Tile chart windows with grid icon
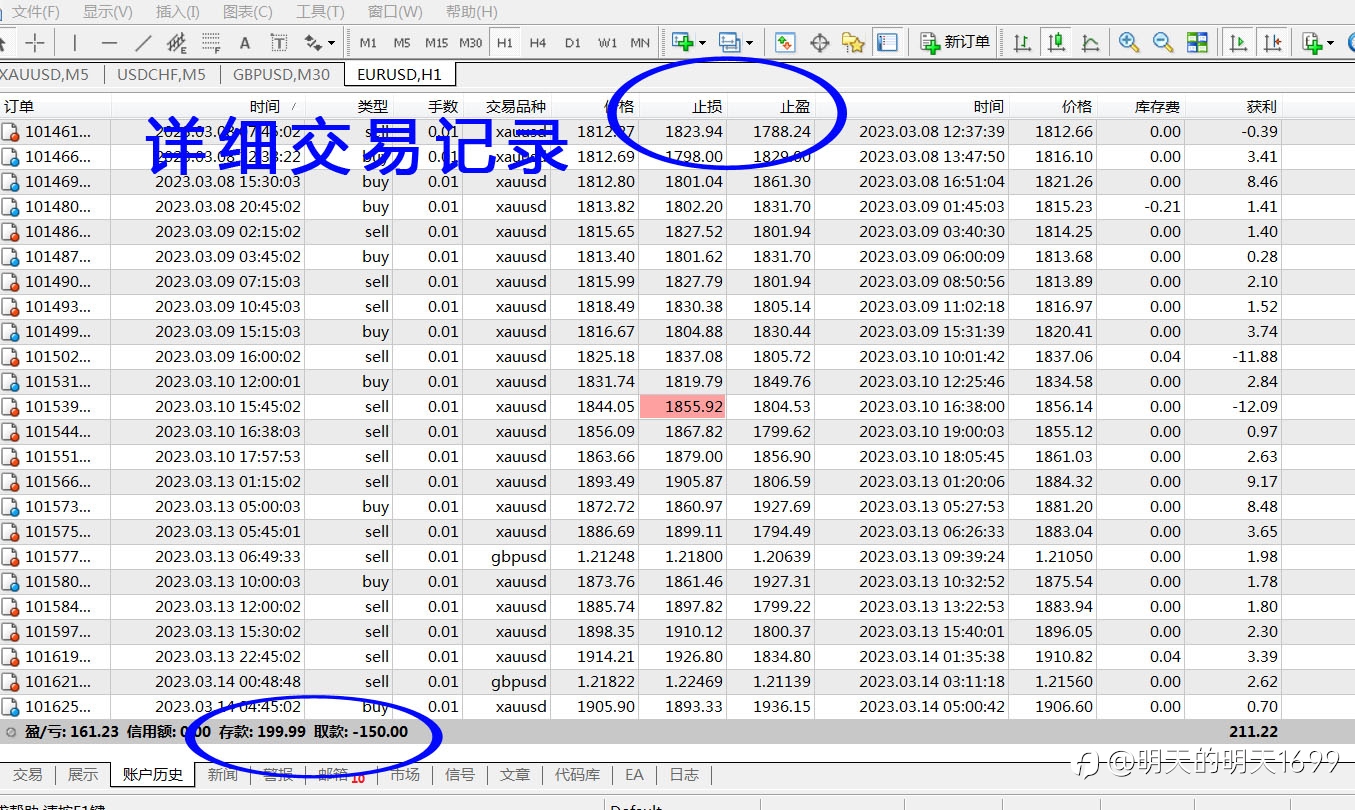The width and height of the screenshot is (1355, 810). (1197, 42)
